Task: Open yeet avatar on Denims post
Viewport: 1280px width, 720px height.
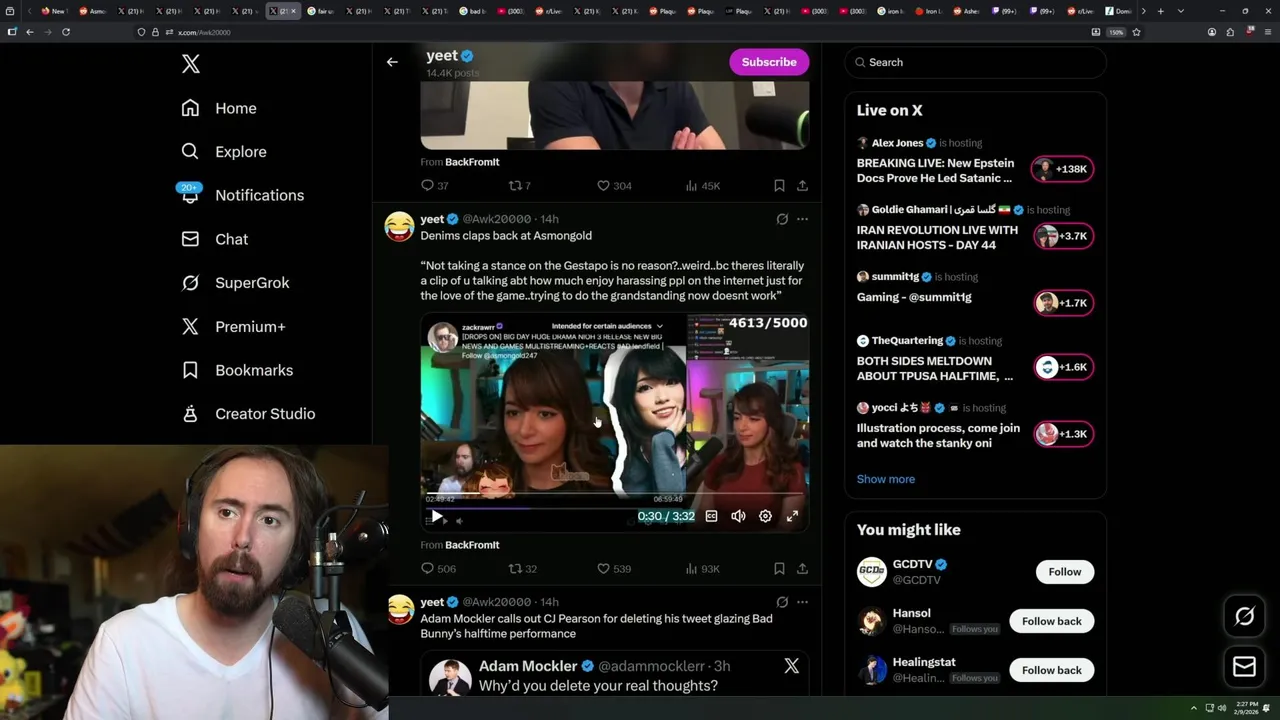Action: coord(399,227)
